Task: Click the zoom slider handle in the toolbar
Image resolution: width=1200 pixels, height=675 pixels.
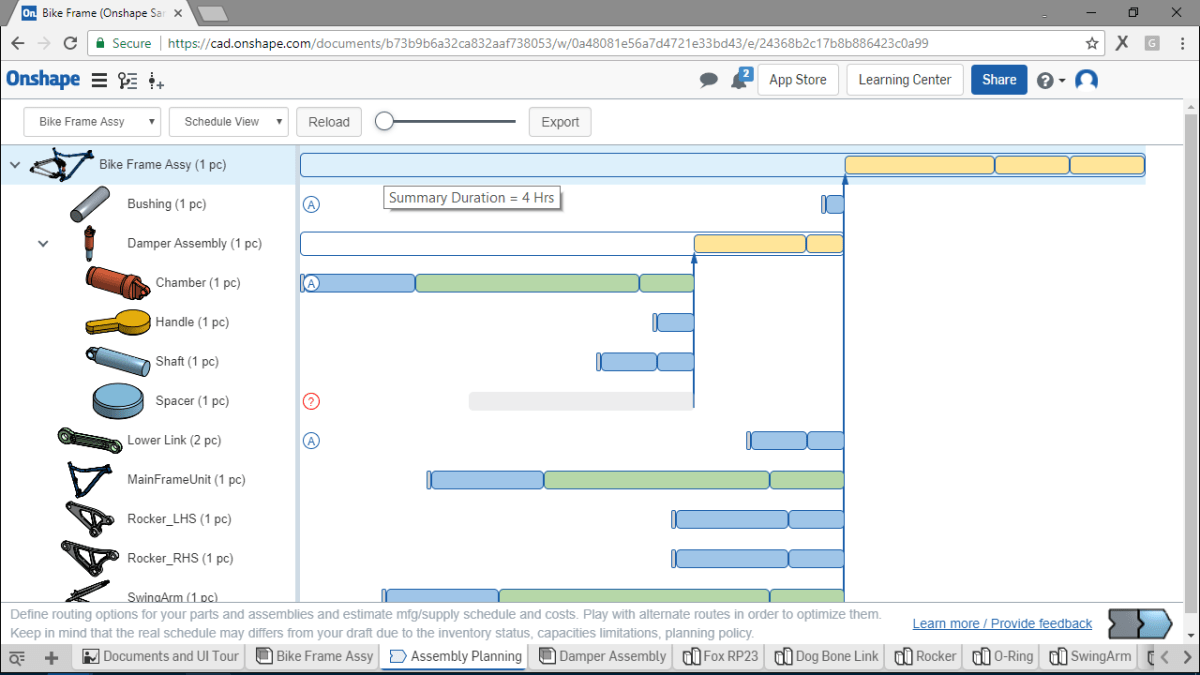Action: [384, 119]
